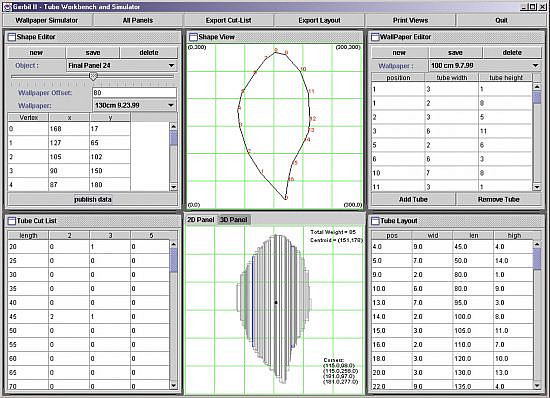Click the Gerbil II title bar application icon
The image size is (550, 398).
[x=7, y=7]
